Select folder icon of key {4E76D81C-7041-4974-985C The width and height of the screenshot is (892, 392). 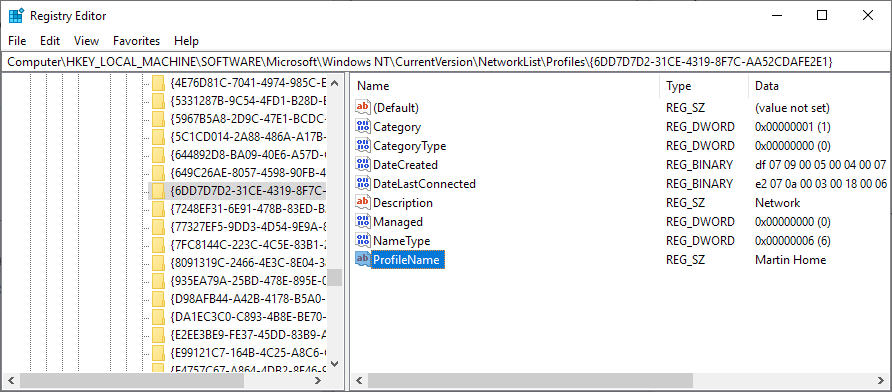coord(158,83)
